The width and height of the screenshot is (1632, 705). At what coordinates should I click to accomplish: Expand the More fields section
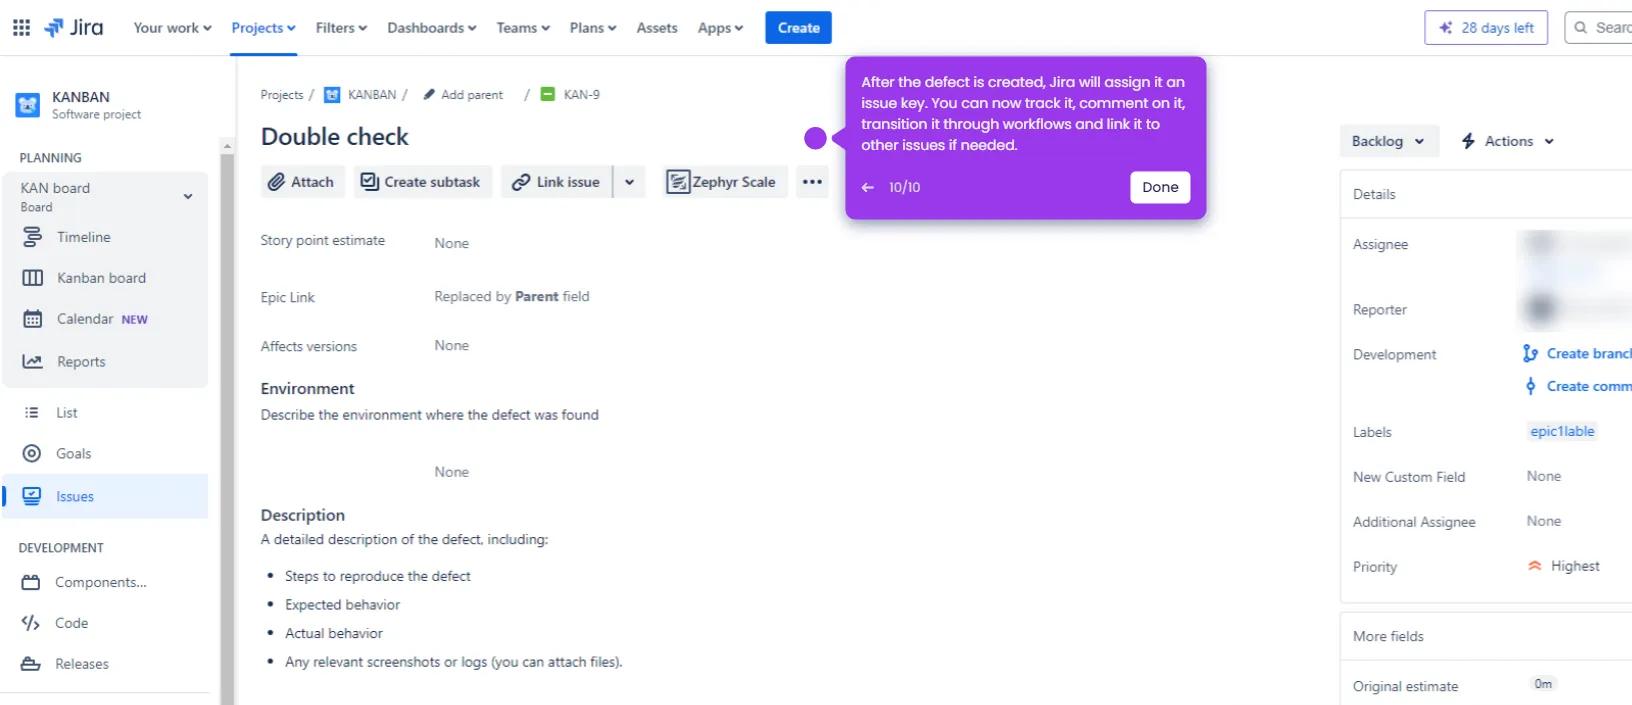(1486, 636)
